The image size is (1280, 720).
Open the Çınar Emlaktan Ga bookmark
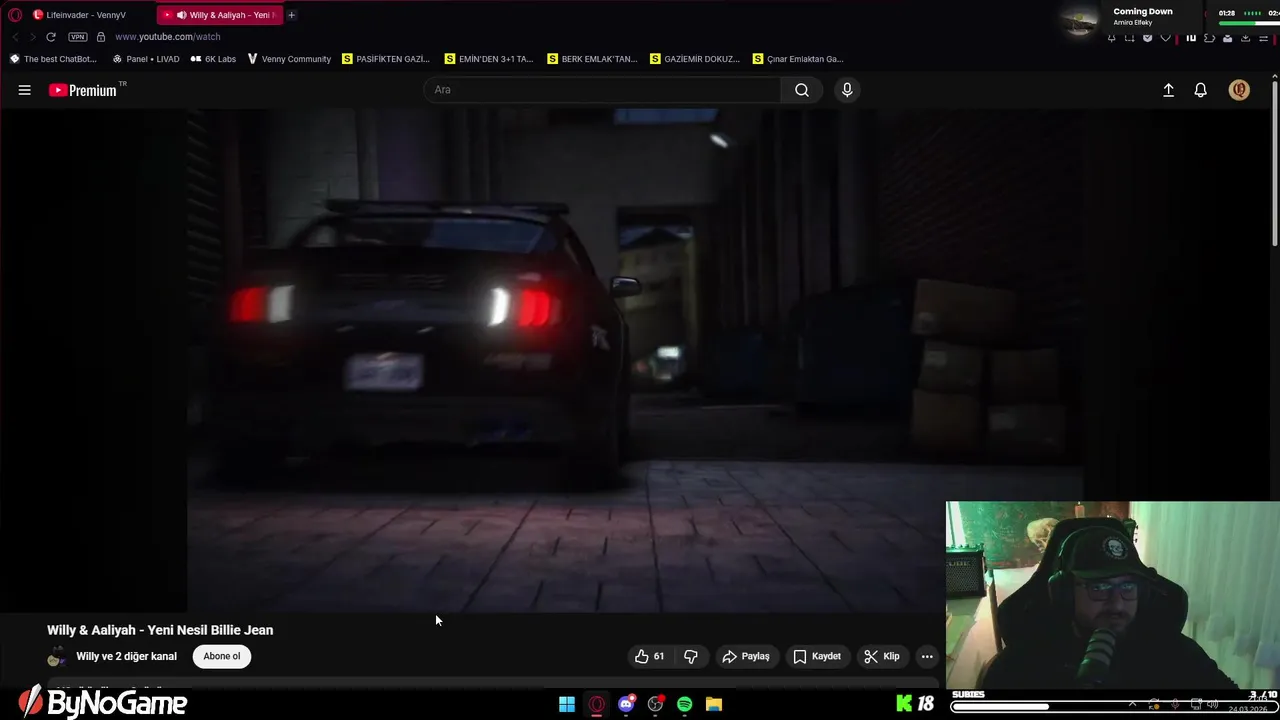coord(798,59)
